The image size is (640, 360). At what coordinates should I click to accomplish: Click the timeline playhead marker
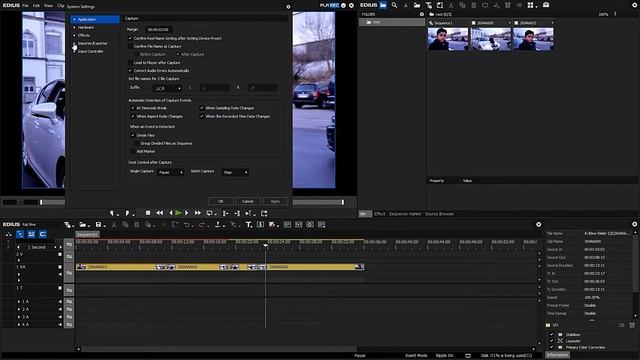click(x=265, y=246)
